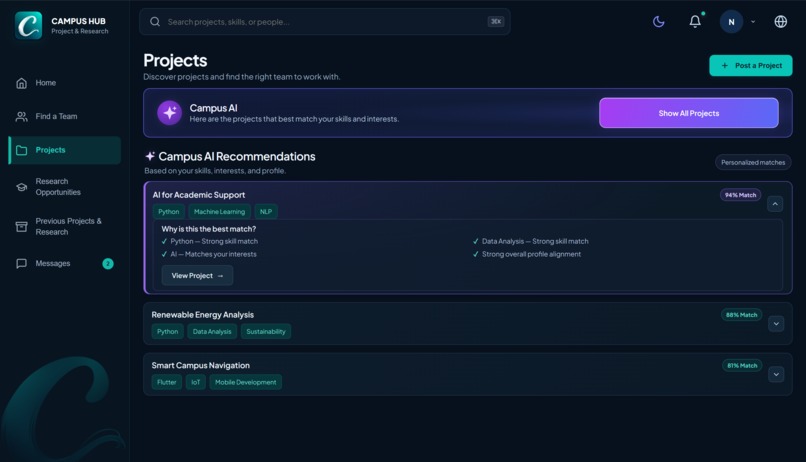This screenshot has width=806, height=462.
Task: Go to Home in sidebar
Action: (65, 83)
